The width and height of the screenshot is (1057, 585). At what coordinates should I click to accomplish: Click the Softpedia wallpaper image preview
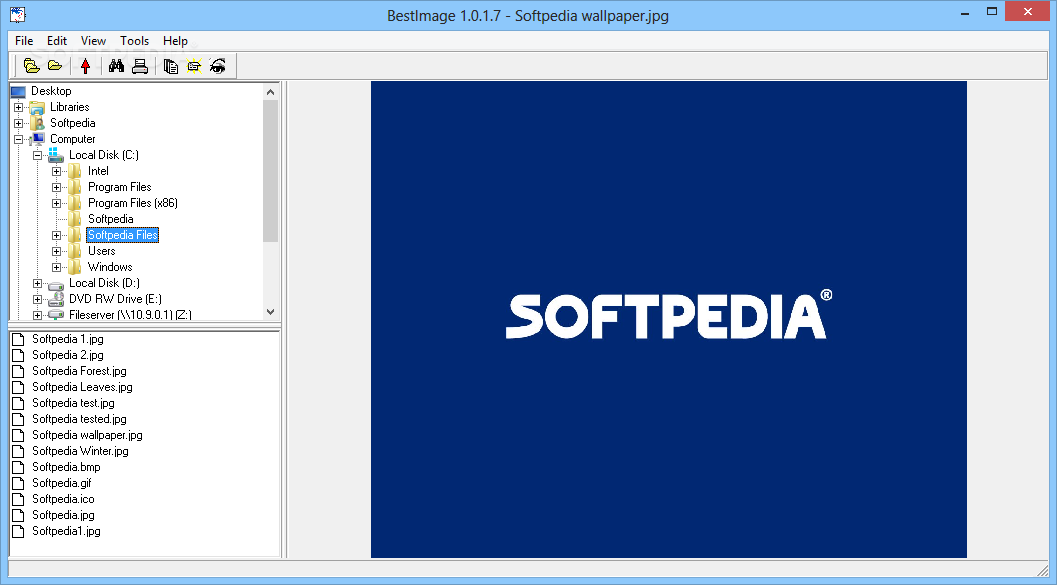(669, 319)
